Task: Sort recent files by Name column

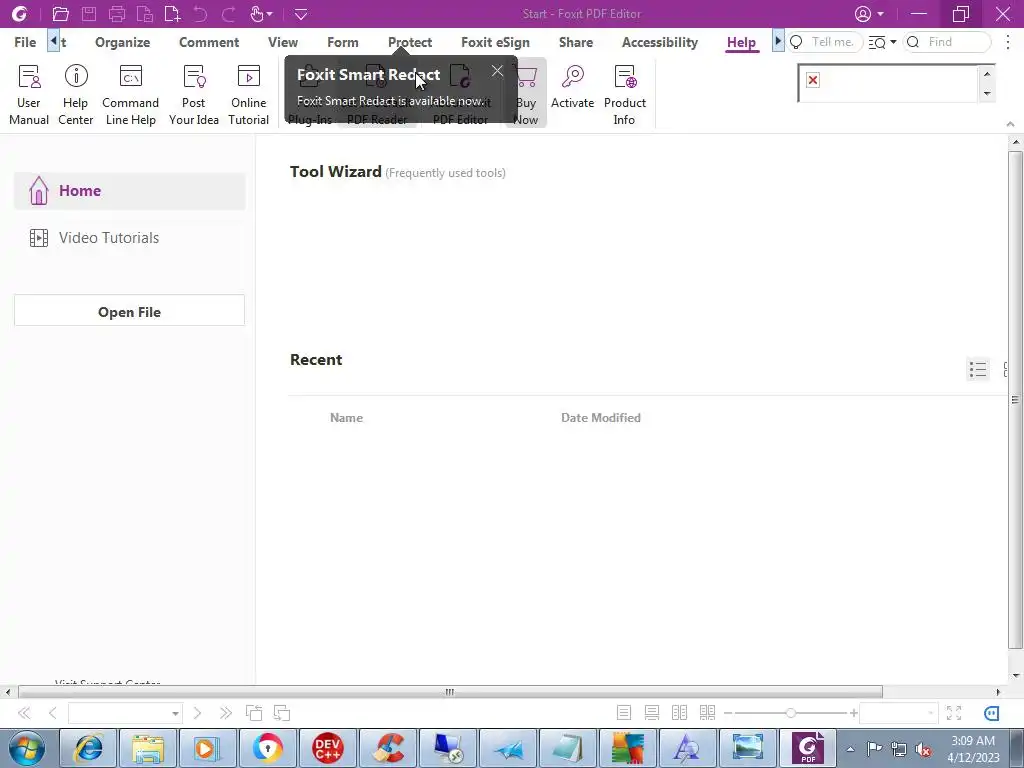Action: (x=346, y=418)
